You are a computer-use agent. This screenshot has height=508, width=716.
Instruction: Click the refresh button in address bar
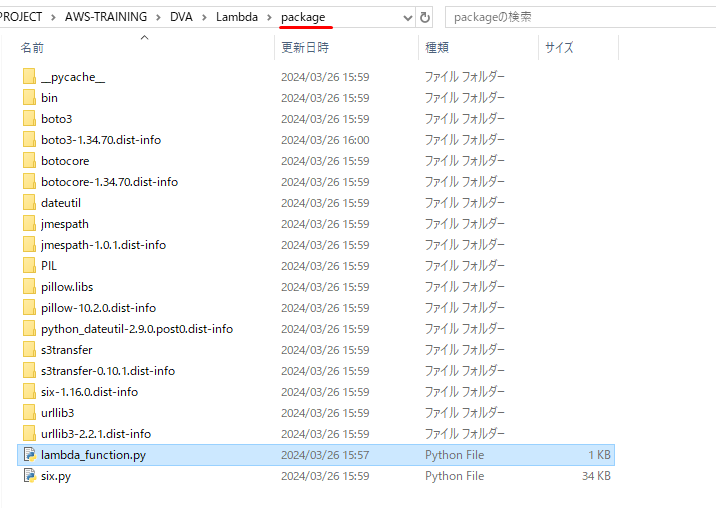(x=425, y=17)
